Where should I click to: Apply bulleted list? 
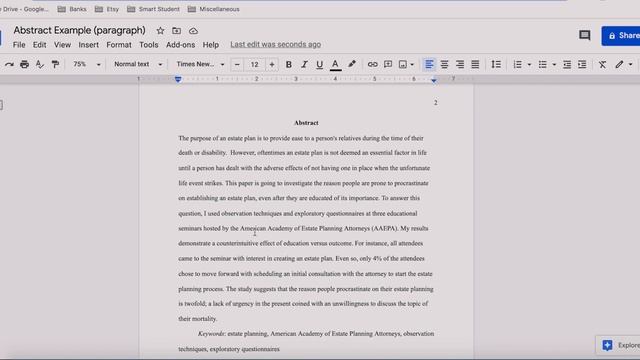(x=542, y=64)
